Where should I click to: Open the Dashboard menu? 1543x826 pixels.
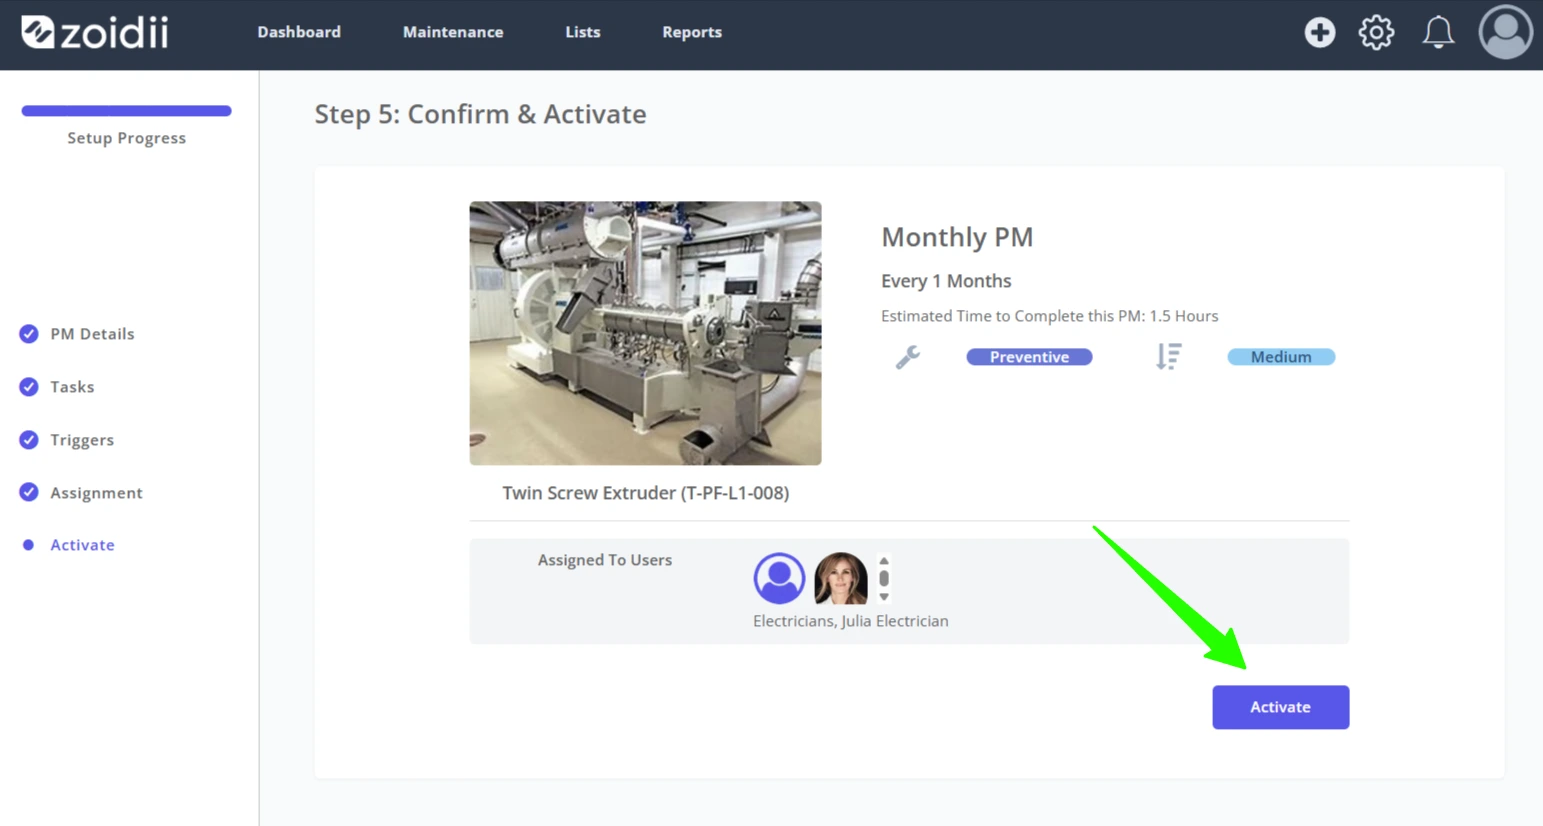(x=299, y=32)
